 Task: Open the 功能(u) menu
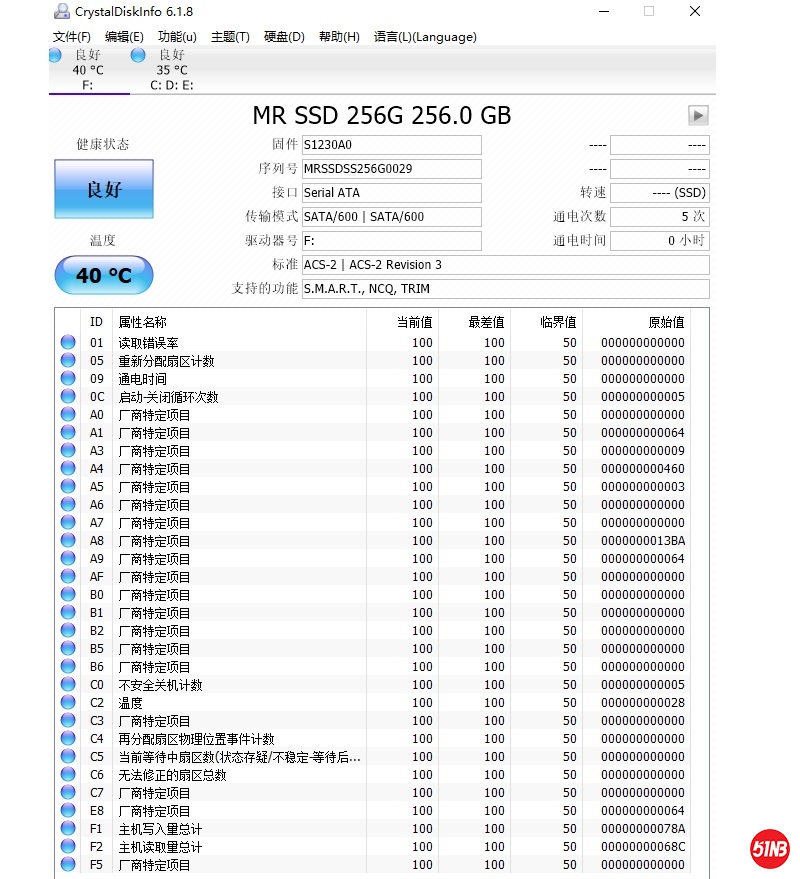(177, 37)
